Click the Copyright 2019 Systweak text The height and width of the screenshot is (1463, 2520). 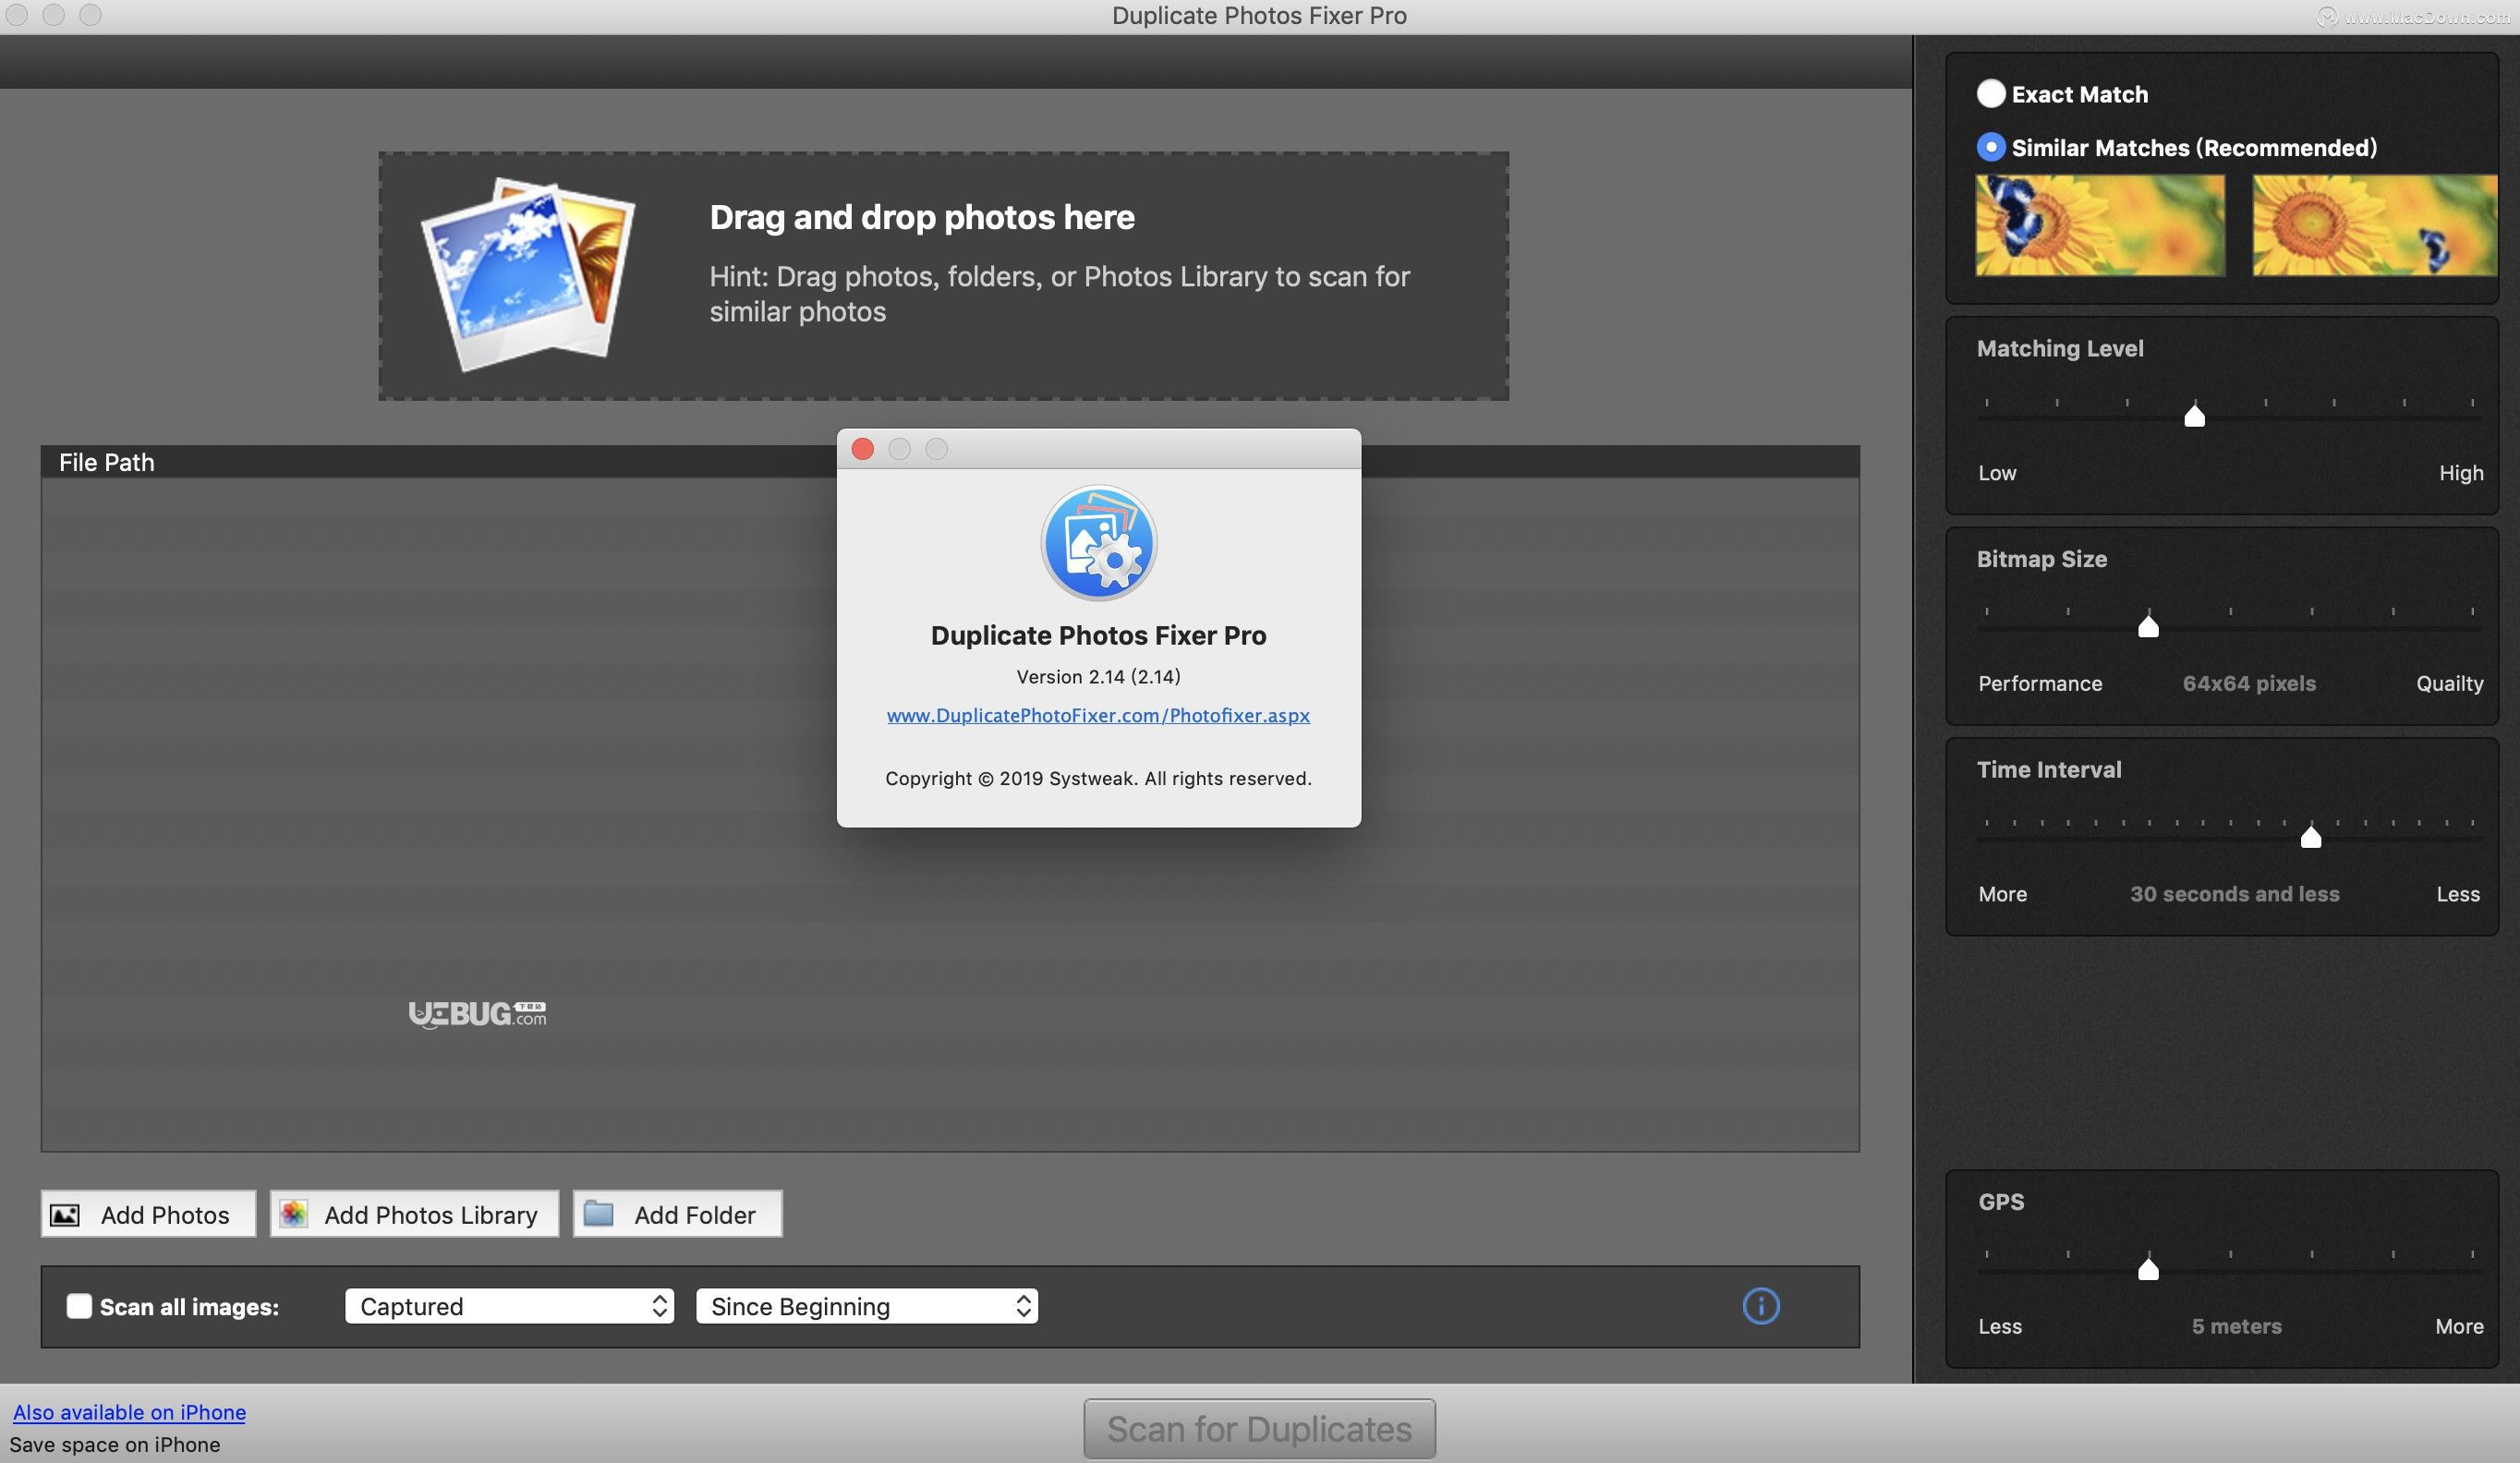1098,778
